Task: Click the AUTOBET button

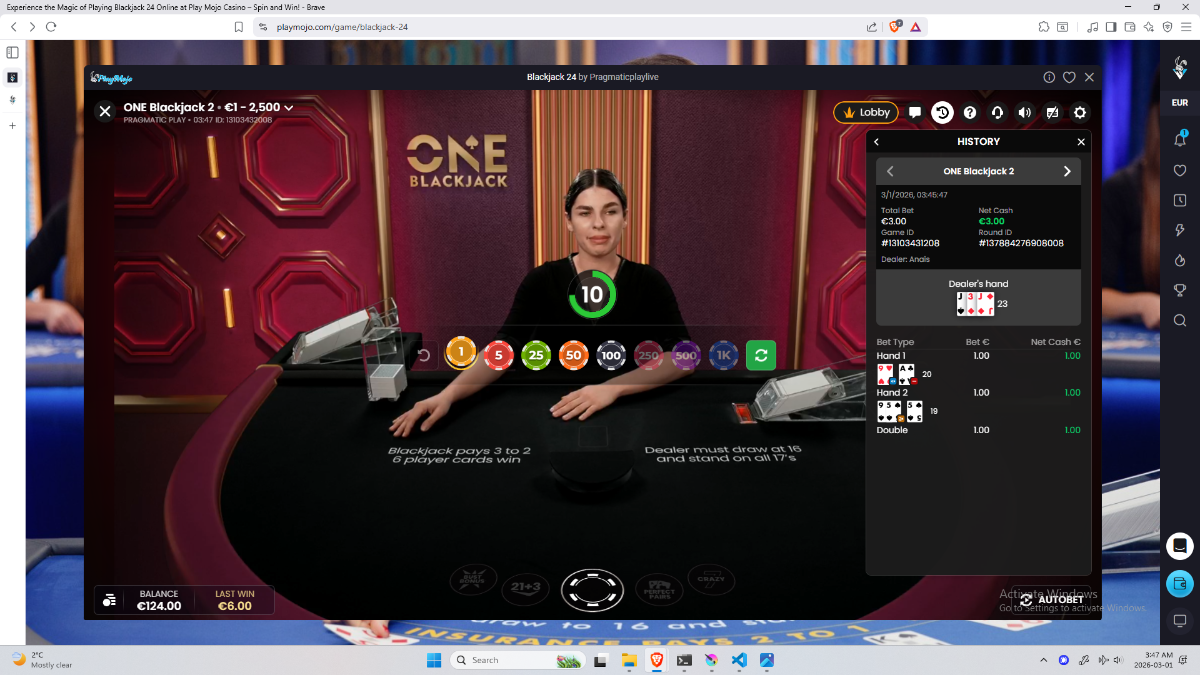Action: click(x=1051, y=600)
